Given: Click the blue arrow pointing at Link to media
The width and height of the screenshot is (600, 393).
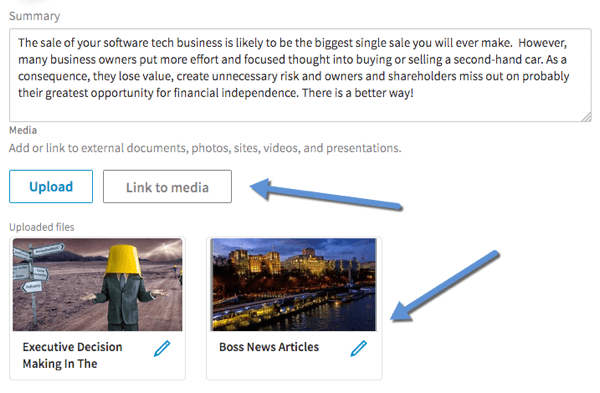Looking at the screenshot, I should pyautogui.click(x=325, y=194).
